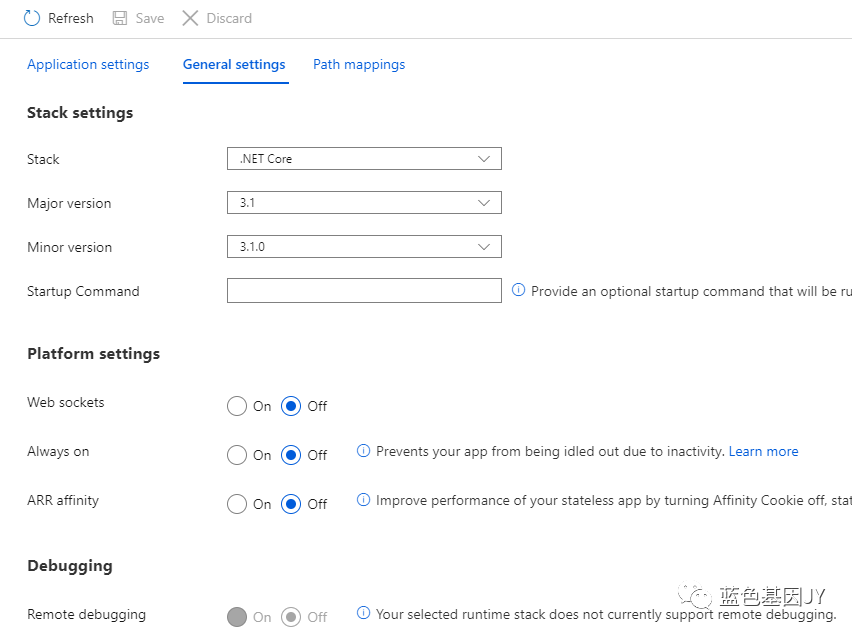The width and height of the screenshot is (852, 634).
Task: Click the info icon next to Always on
Action: (x=364, y=451)
